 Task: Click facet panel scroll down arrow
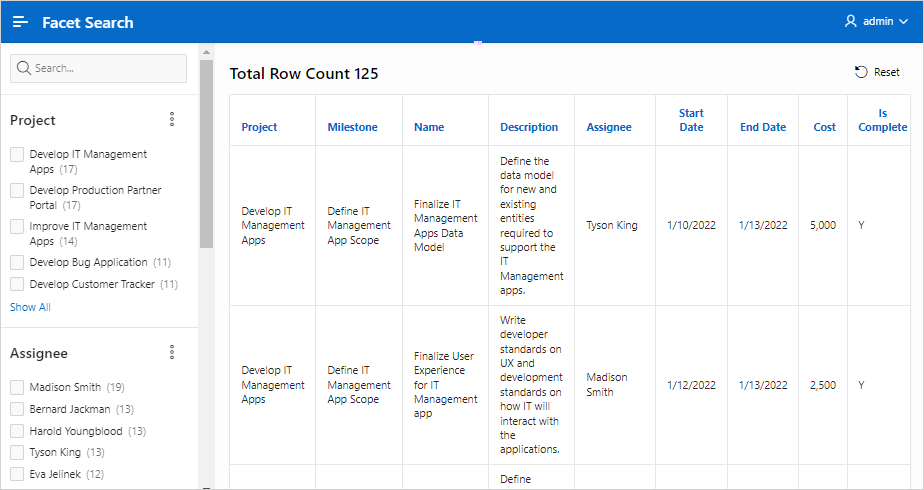coord(206,486)
